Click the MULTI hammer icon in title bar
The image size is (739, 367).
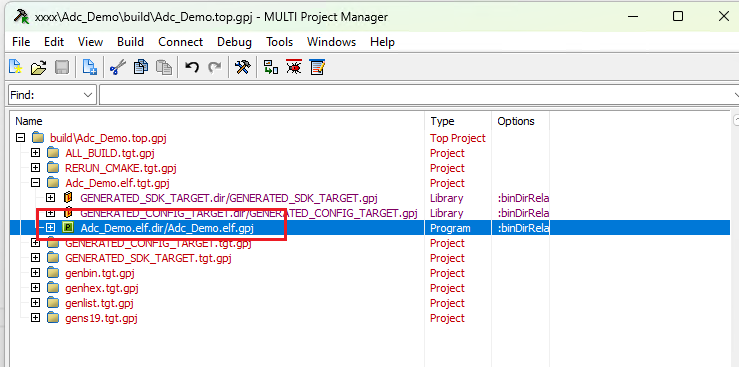click(x=22, y=16)
